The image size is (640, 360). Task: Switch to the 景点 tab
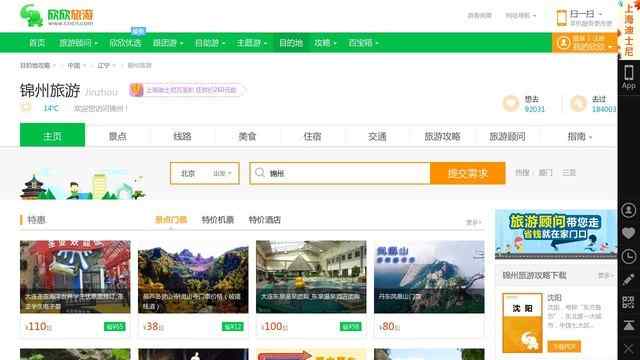[118, 136]
